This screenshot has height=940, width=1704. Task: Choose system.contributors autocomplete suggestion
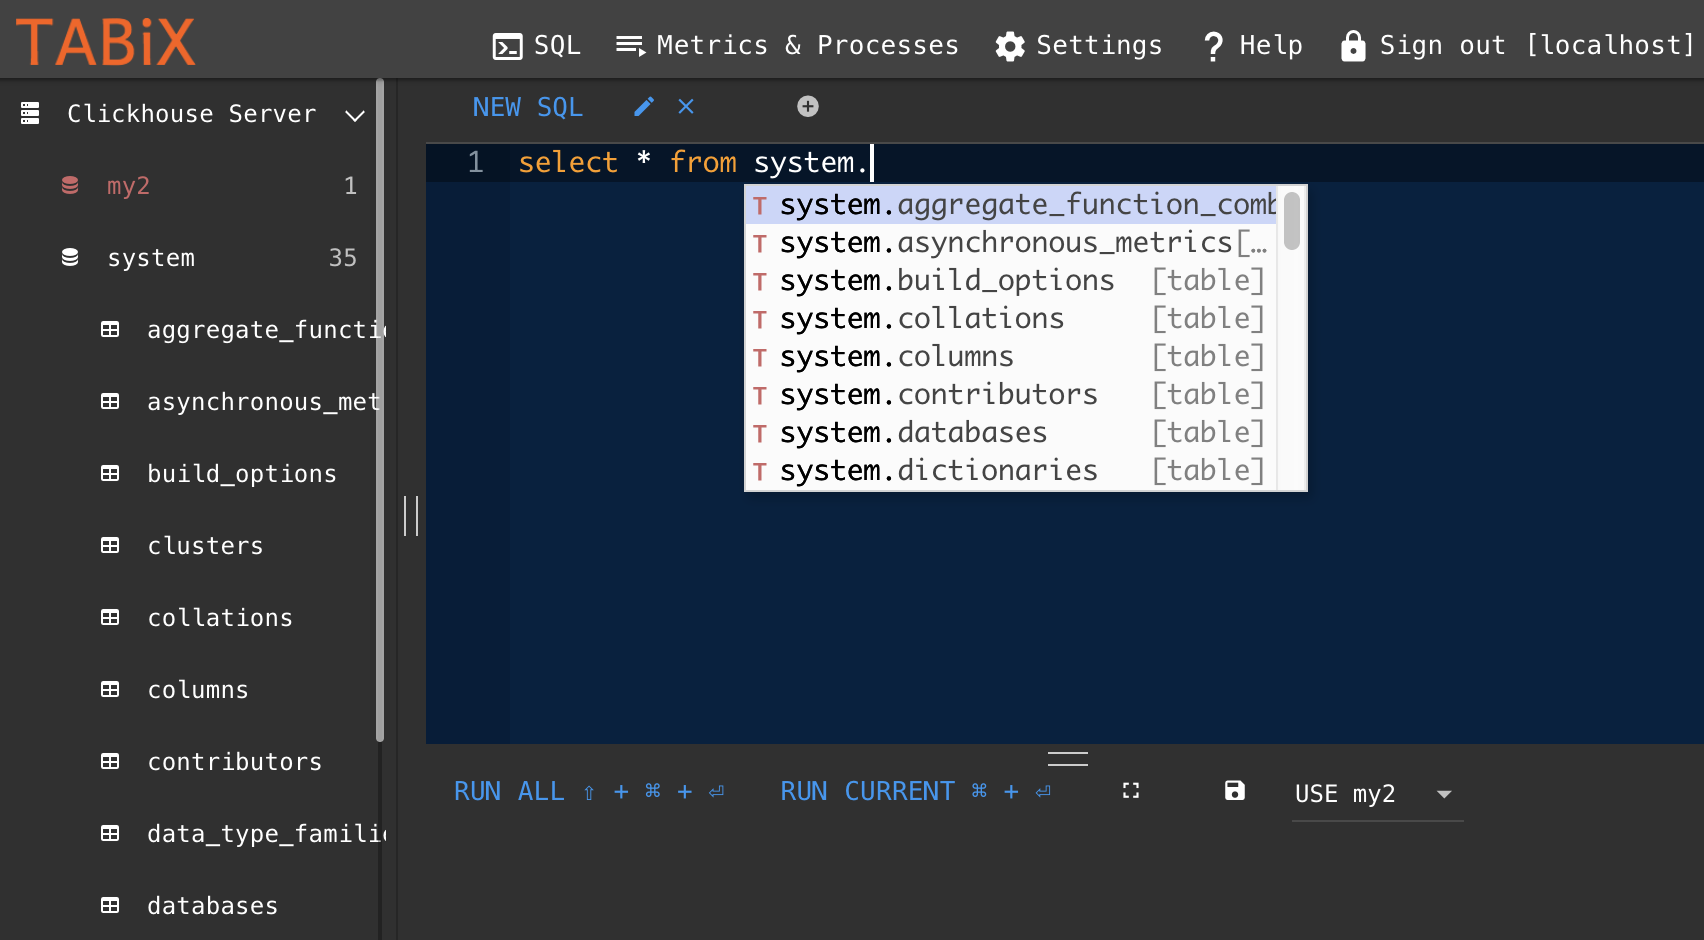click(x=1012, y=395)
